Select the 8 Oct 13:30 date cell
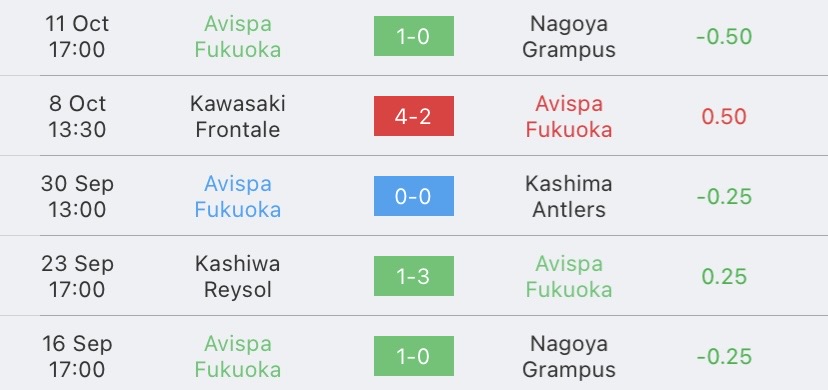The image size is (828, 390). 77,117
